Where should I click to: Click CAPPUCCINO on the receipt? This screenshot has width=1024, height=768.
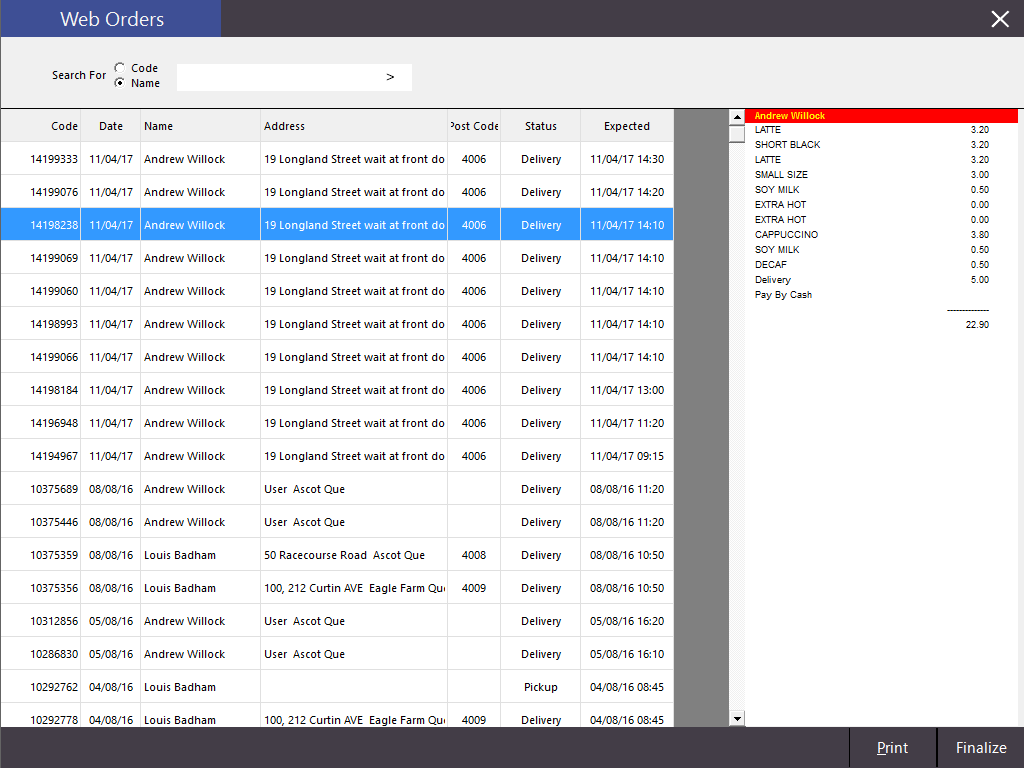[x=786, y=234]
